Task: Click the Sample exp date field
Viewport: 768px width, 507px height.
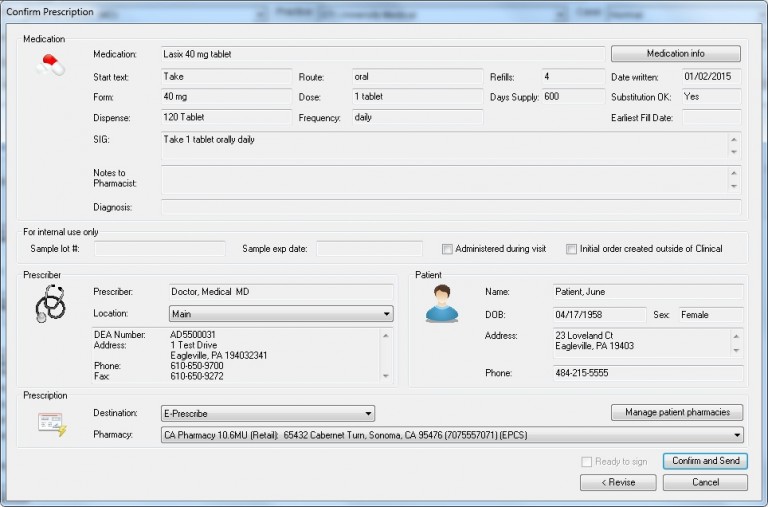Action: [x=369, y=248]
